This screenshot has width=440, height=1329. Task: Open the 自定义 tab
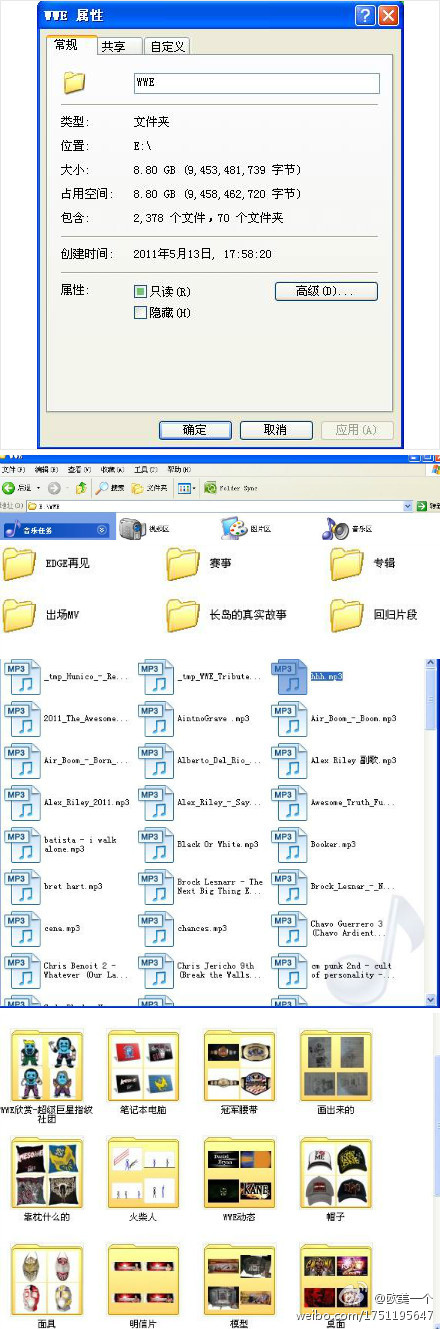point(166,46)
